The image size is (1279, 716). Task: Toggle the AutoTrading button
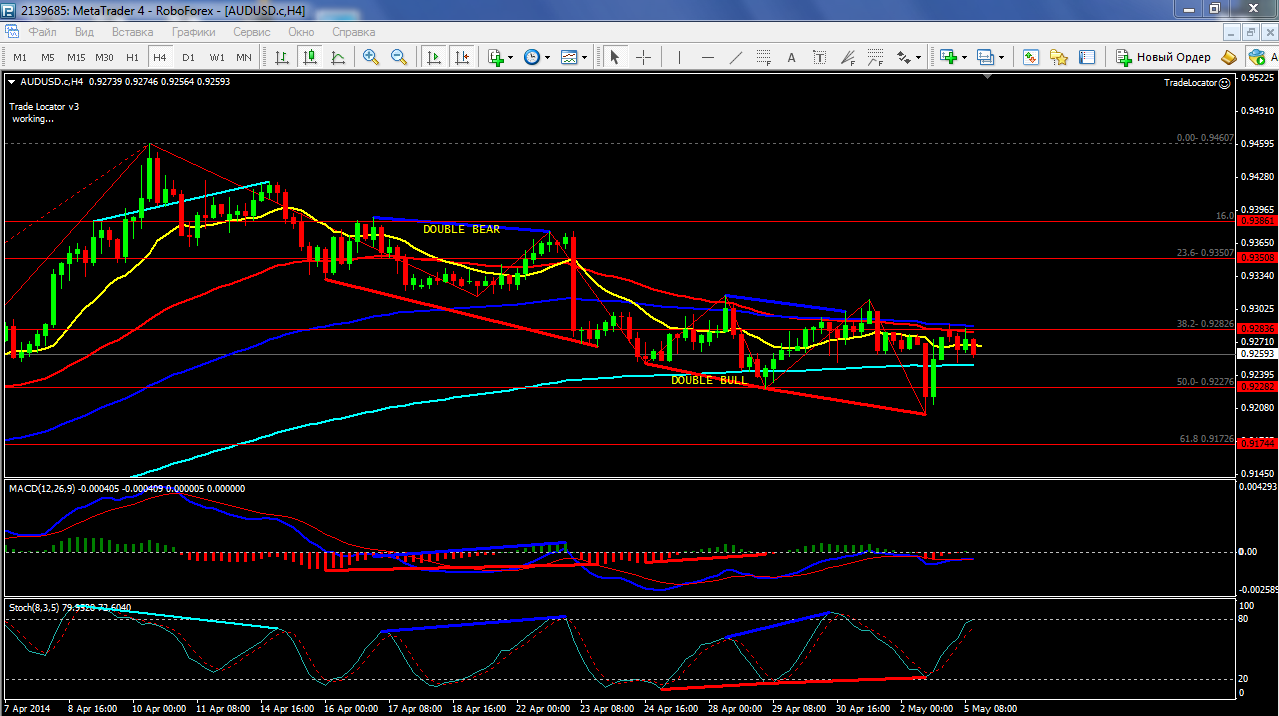coord(1262,57)
